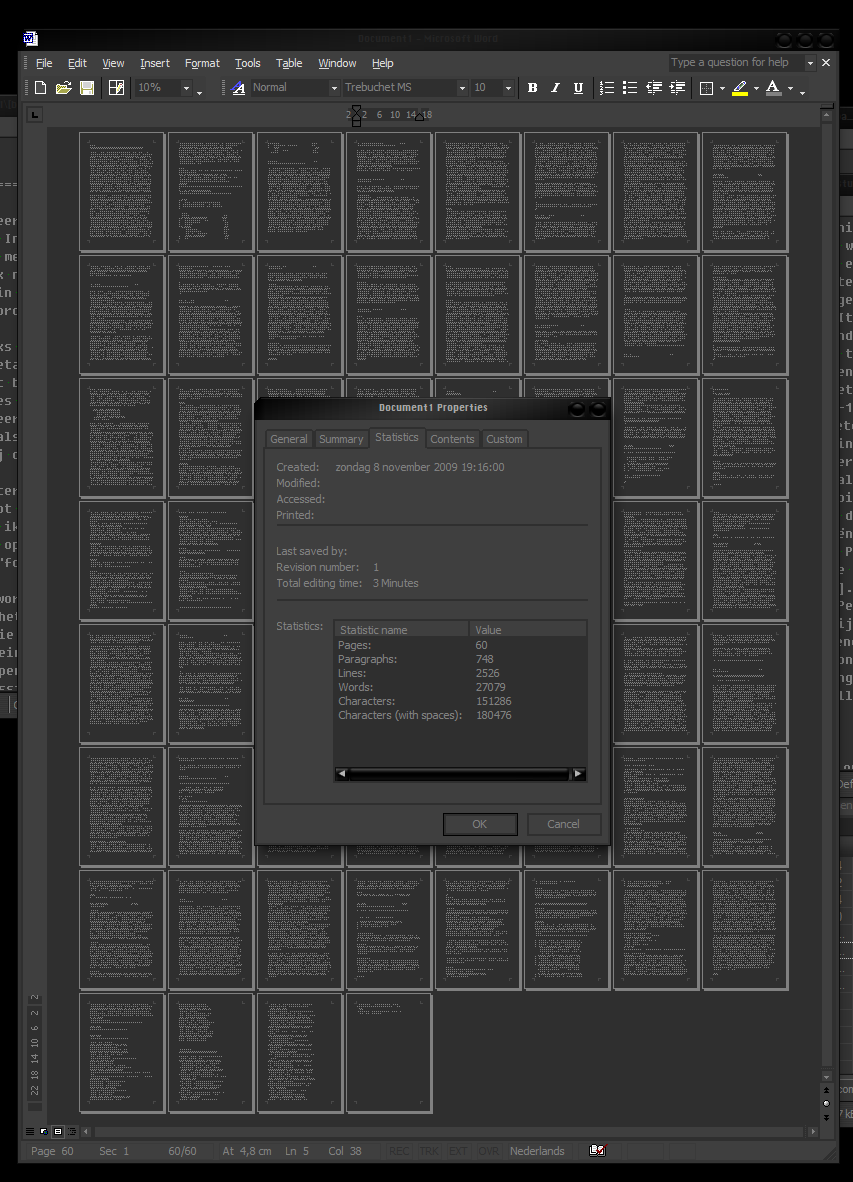
Task: Open the help question box dropdown arrow
Action: click(810, 63)
